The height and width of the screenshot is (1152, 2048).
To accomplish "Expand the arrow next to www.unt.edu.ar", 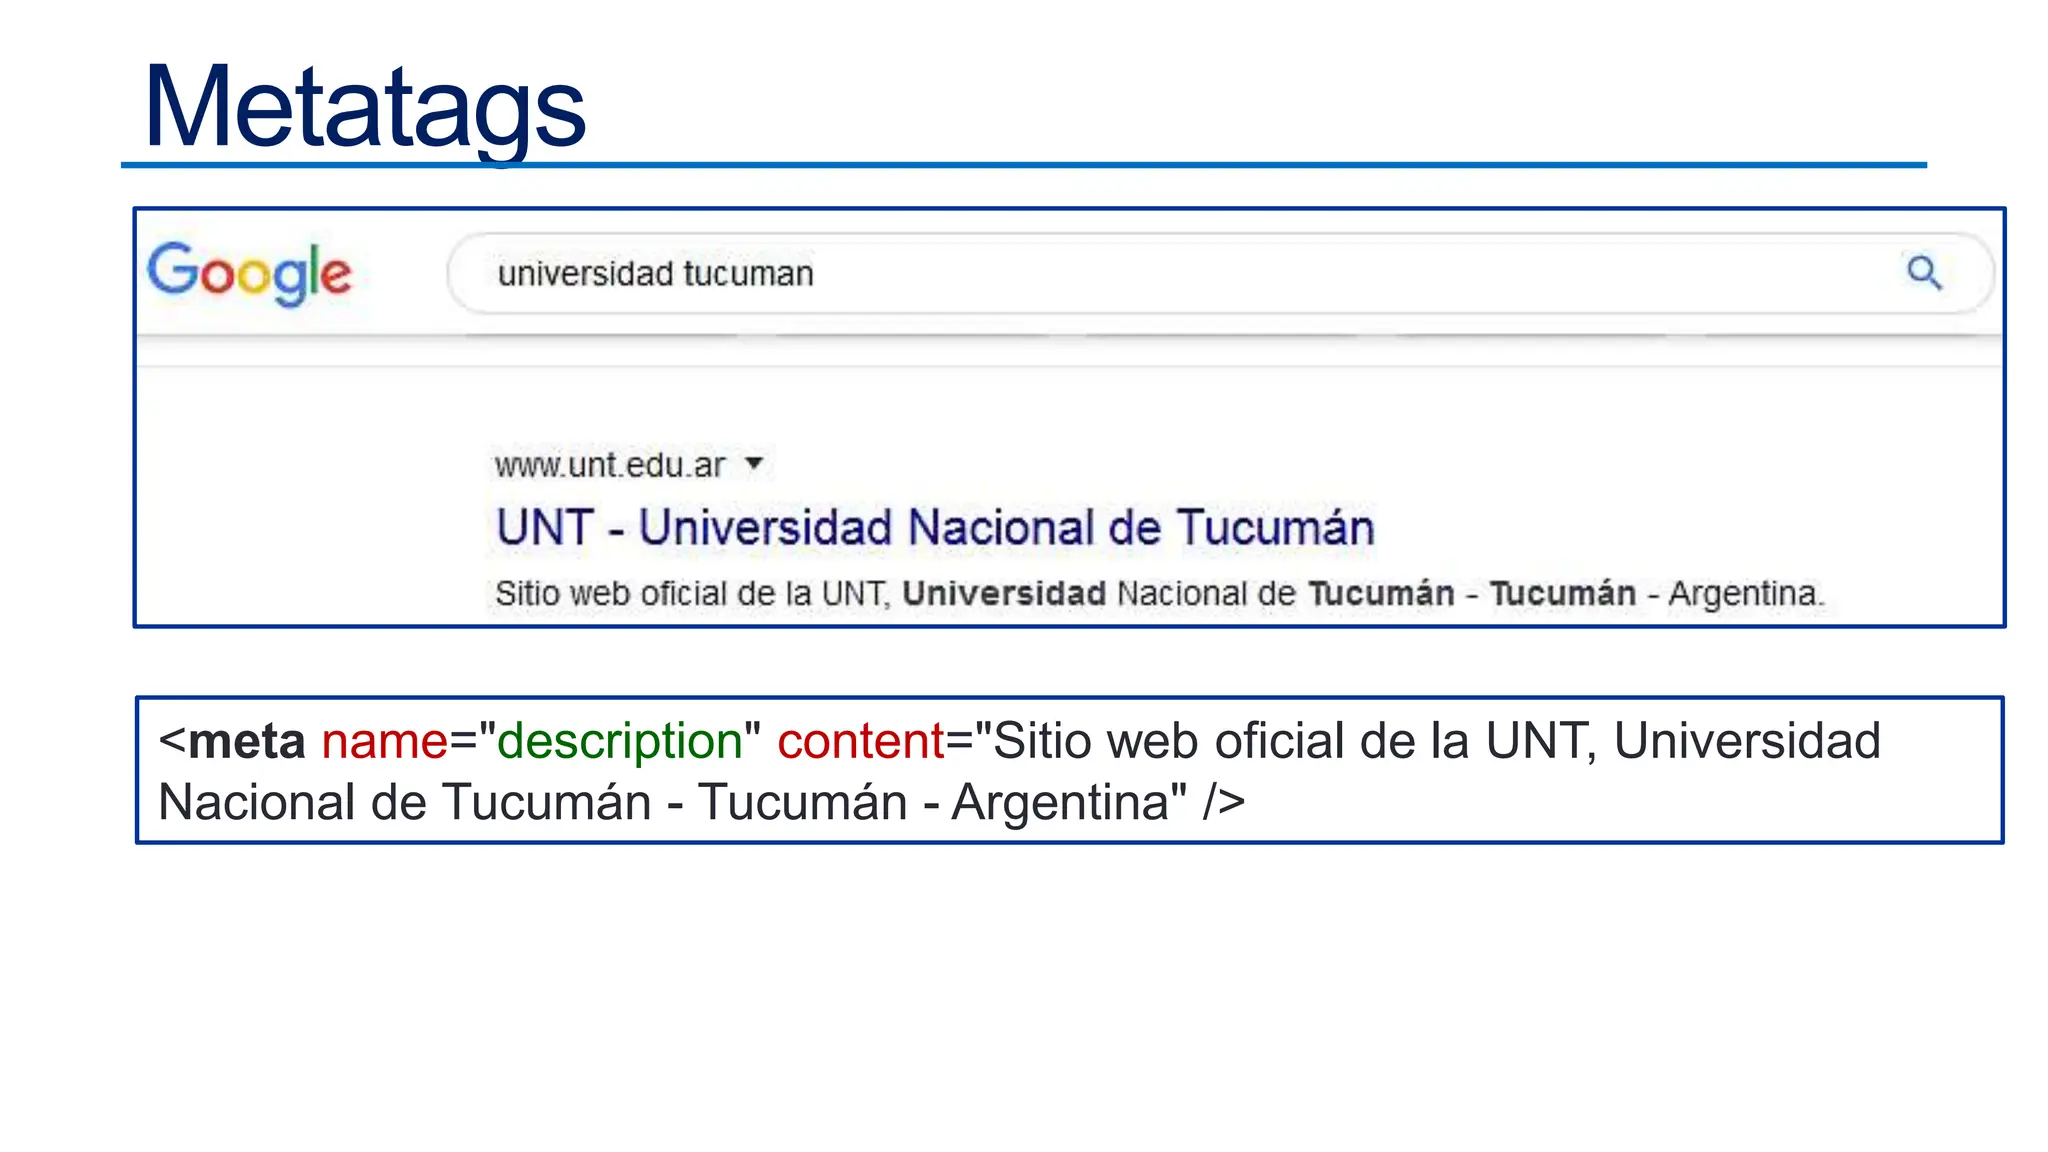I will (x=754, y=463).
